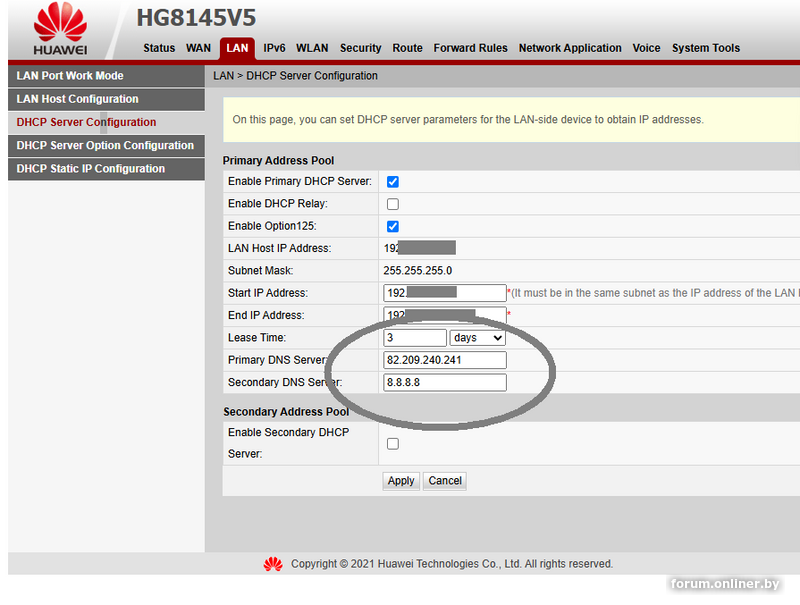Click the LAN Host IP Address label
The height and width of the screenshot is (605, 800).
click(280, 248)
